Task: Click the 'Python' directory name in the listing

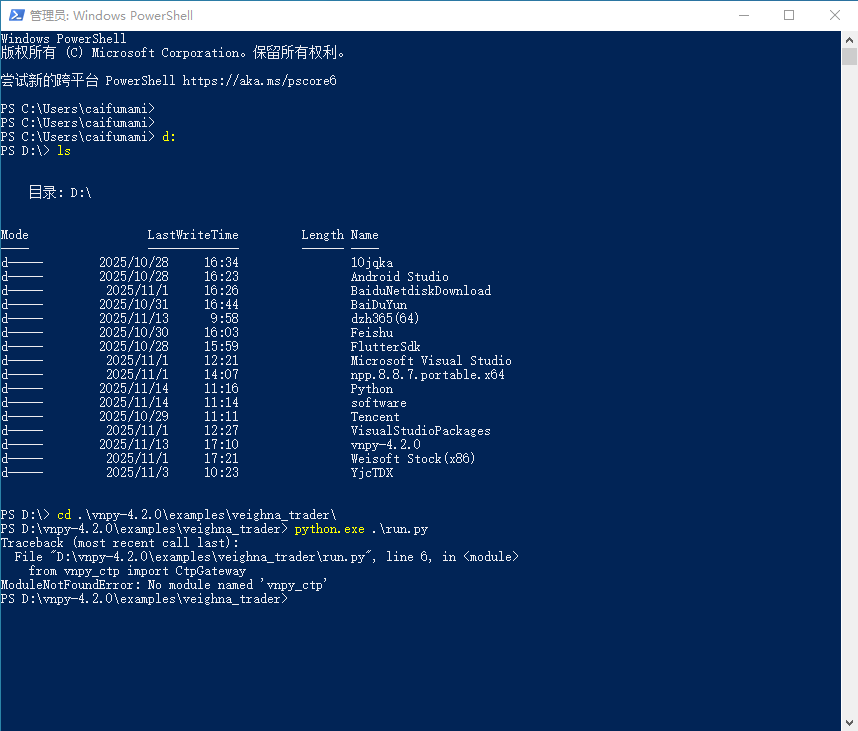Action: (371, 389)
